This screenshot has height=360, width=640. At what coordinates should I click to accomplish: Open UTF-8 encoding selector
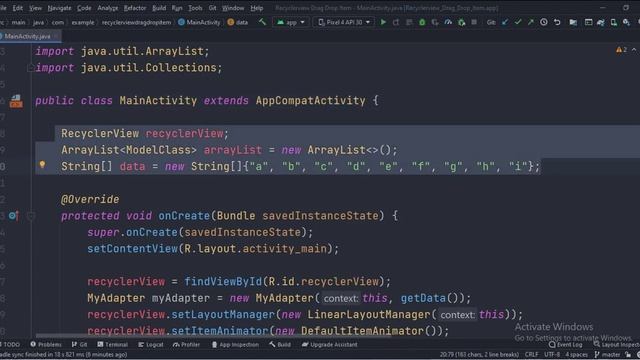point(552,355)
